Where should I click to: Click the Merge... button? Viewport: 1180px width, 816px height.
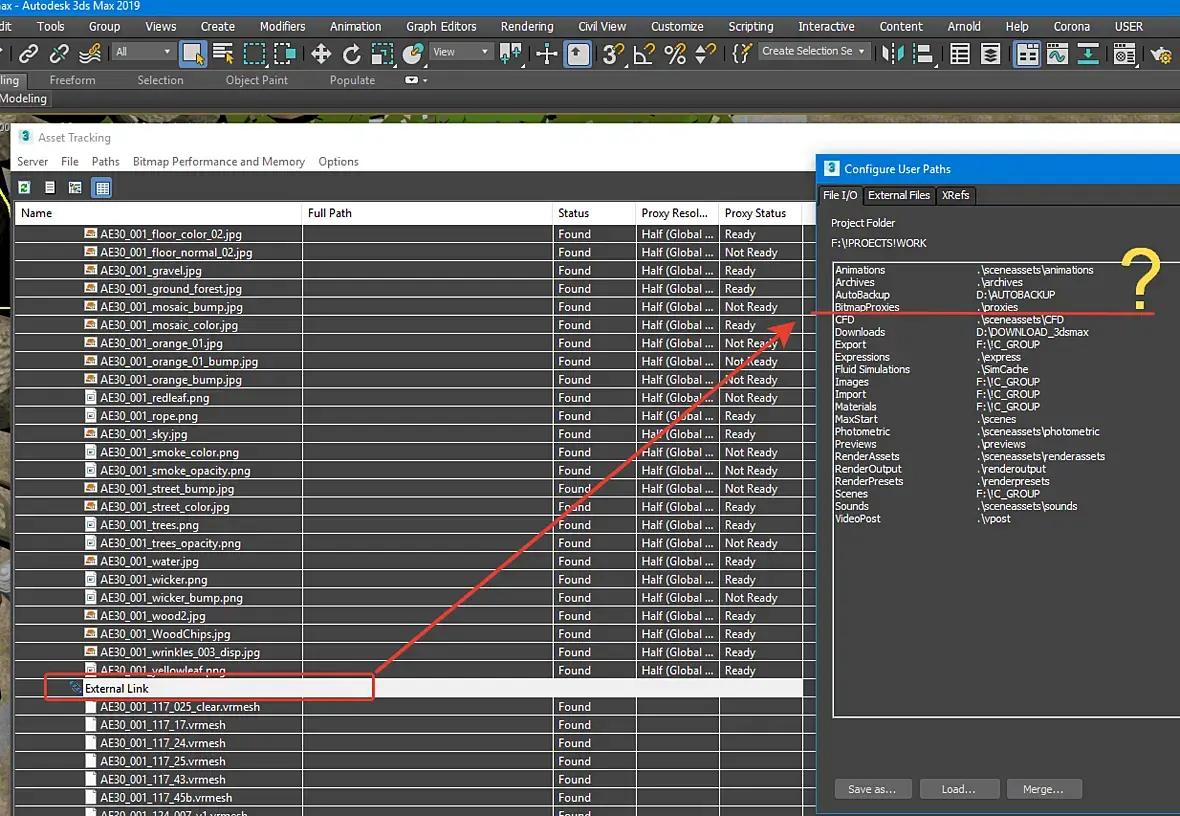[x=1043, y=789]
